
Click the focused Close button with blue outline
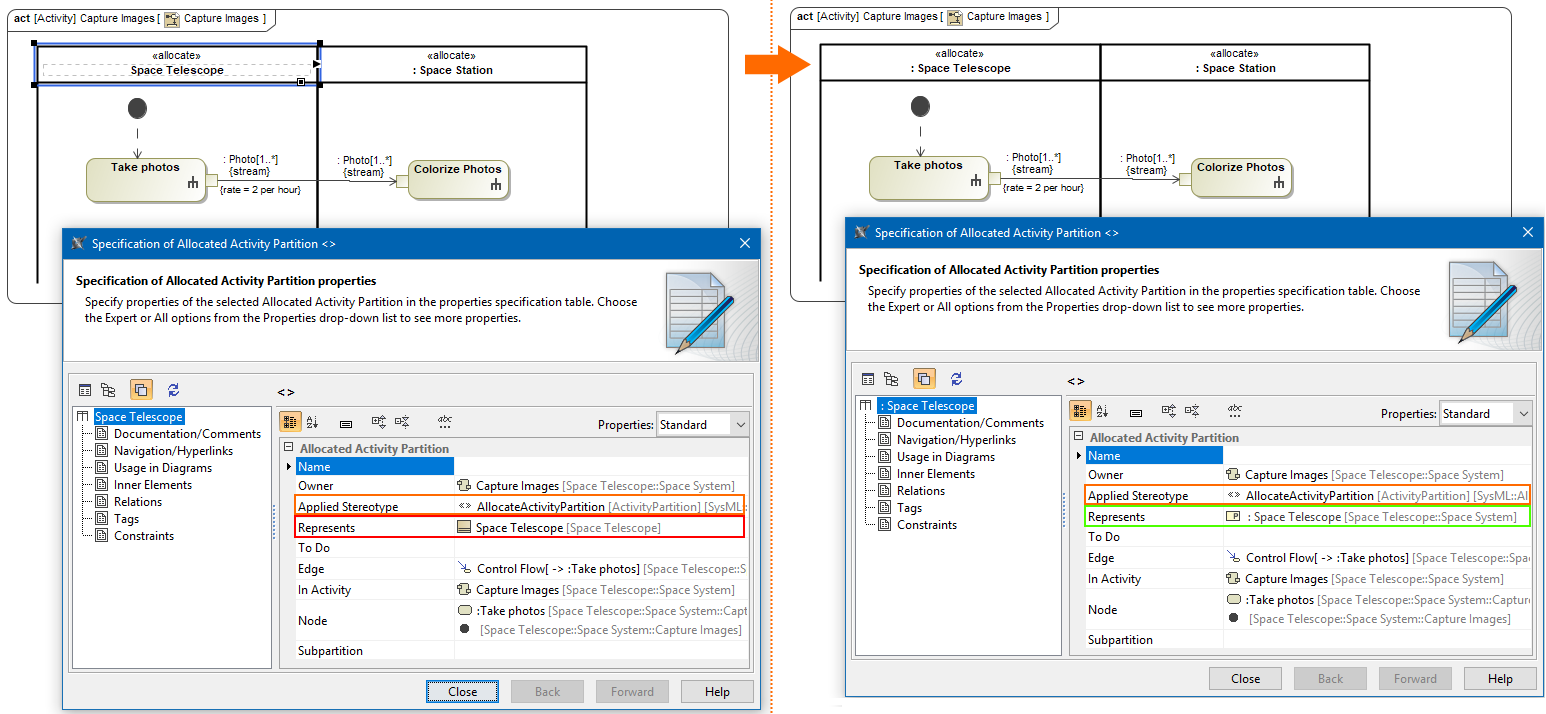tap(463, 691)
